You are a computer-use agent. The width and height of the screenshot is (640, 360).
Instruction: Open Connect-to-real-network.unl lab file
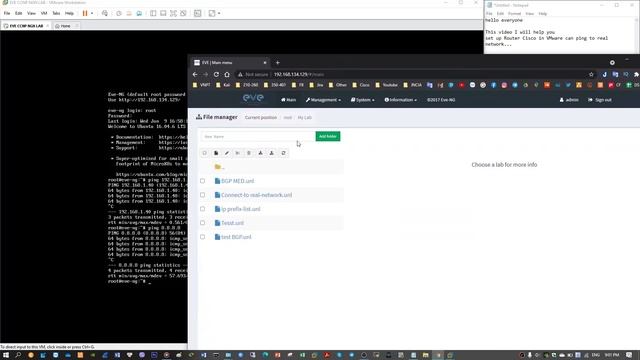[256, 195]
